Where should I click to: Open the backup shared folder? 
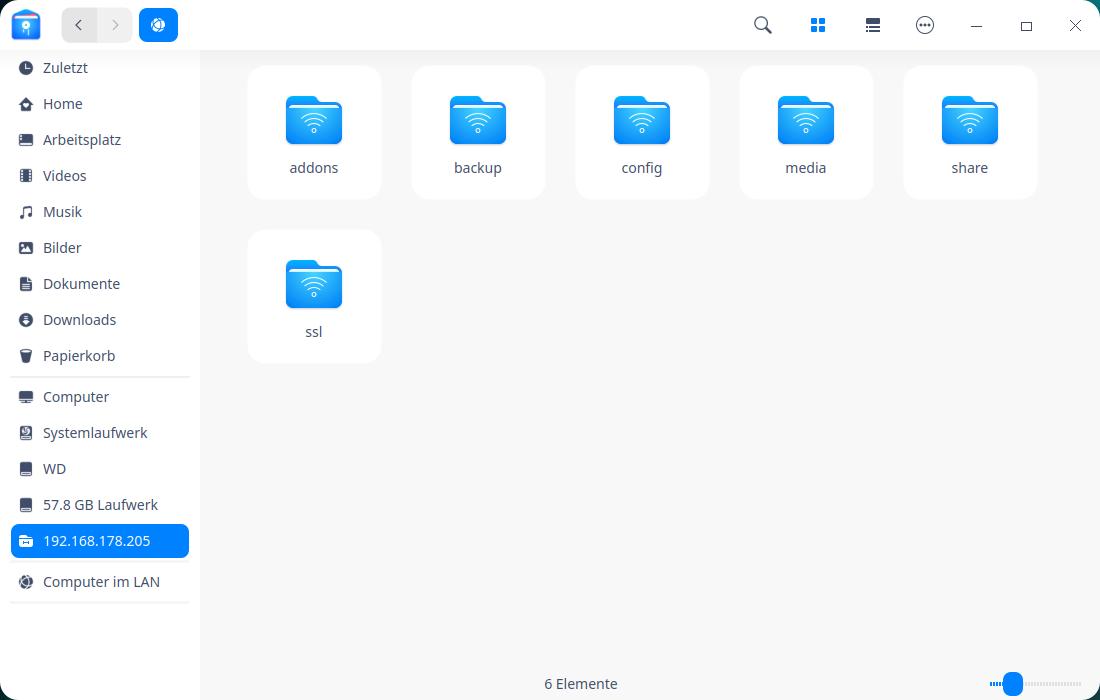(x=478, y=133)
